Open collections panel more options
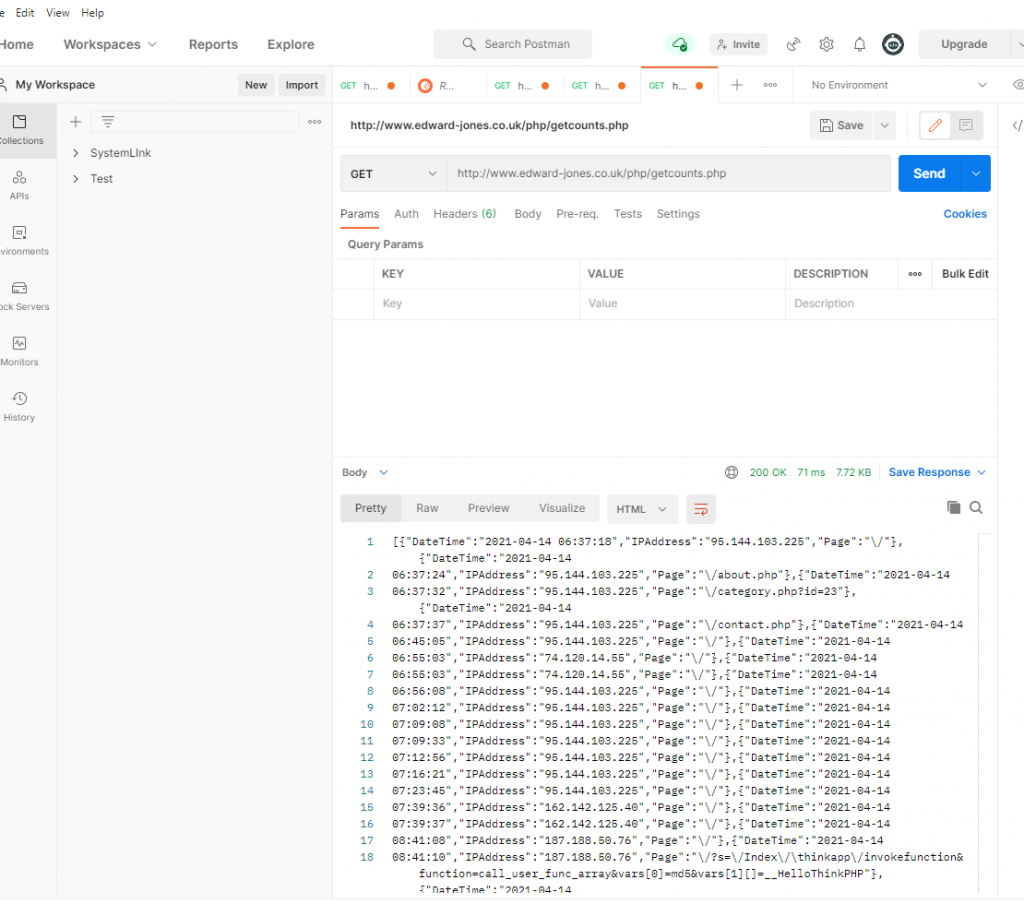The width and height of the screenshot is (1024, 904). 315,121
